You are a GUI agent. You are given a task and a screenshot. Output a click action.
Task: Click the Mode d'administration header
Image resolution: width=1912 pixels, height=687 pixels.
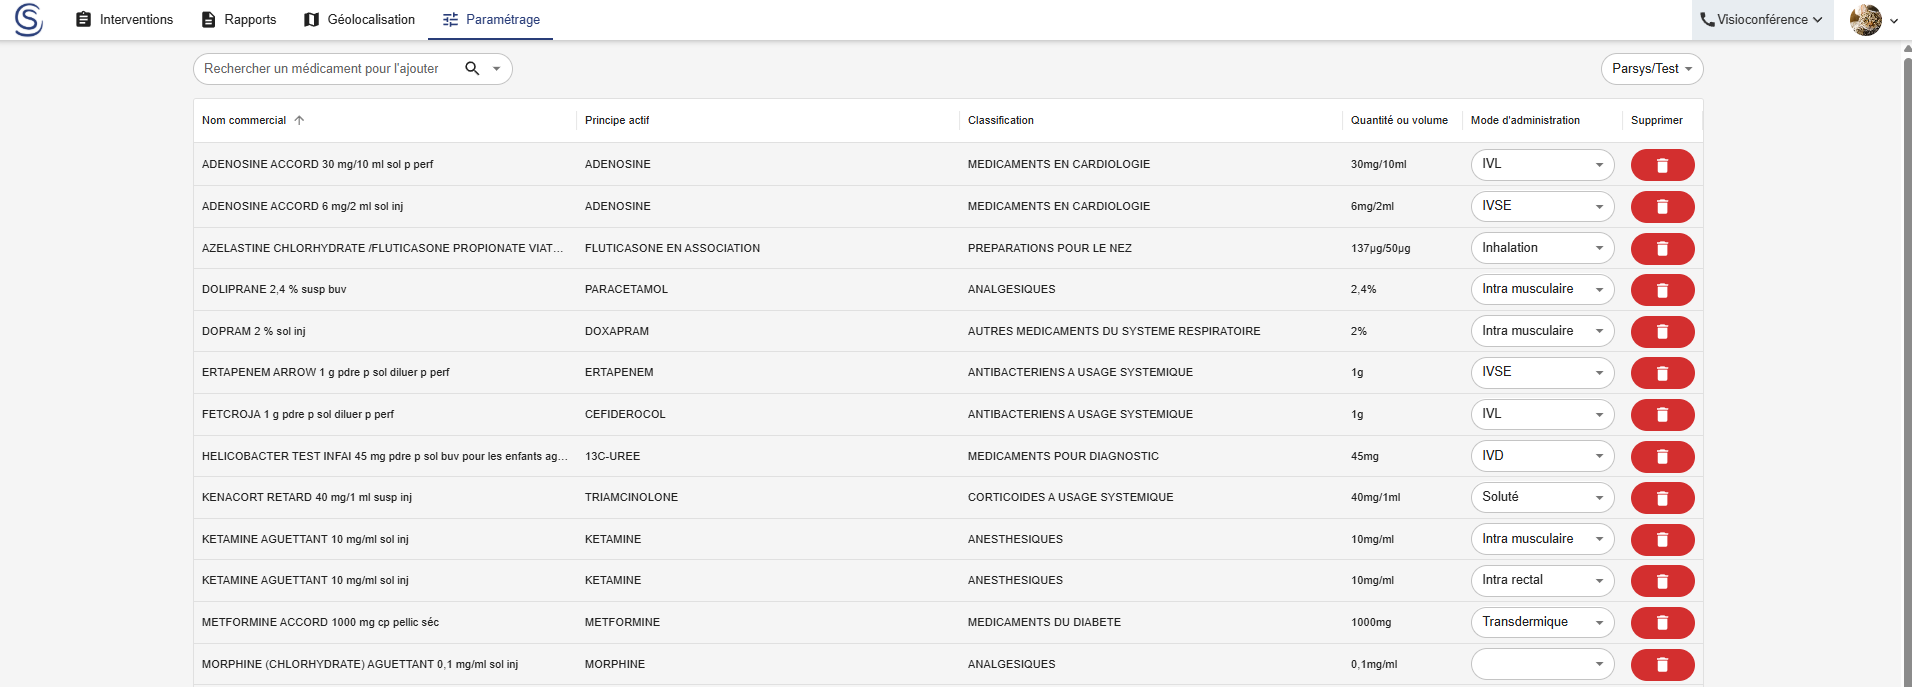1525,120
